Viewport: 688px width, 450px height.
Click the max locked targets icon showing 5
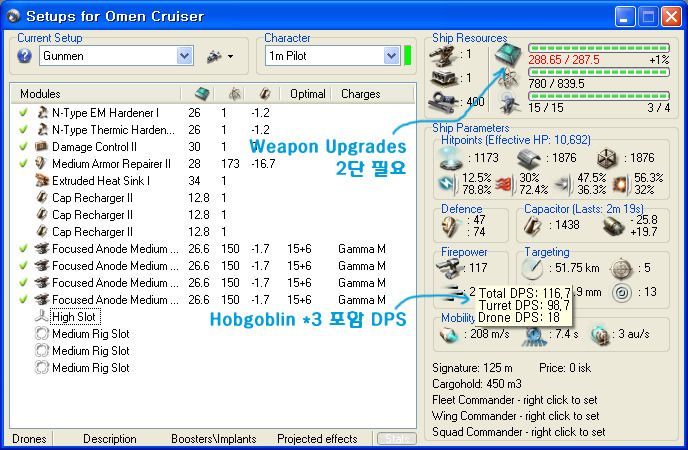click(x=622, y=268)
